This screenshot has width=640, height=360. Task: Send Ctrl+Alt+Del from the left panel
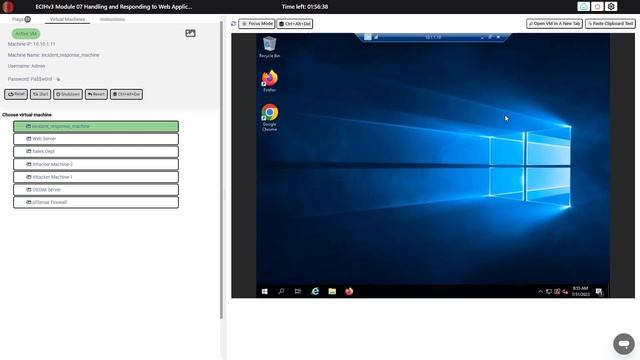point(126,94)
